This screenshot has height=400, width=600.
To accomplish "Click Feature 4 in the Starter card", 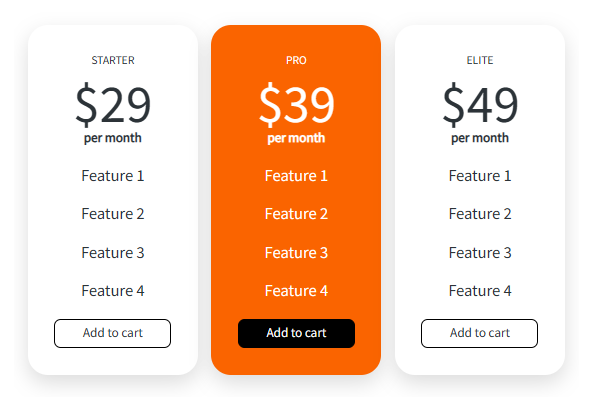I will coord(113,291).
